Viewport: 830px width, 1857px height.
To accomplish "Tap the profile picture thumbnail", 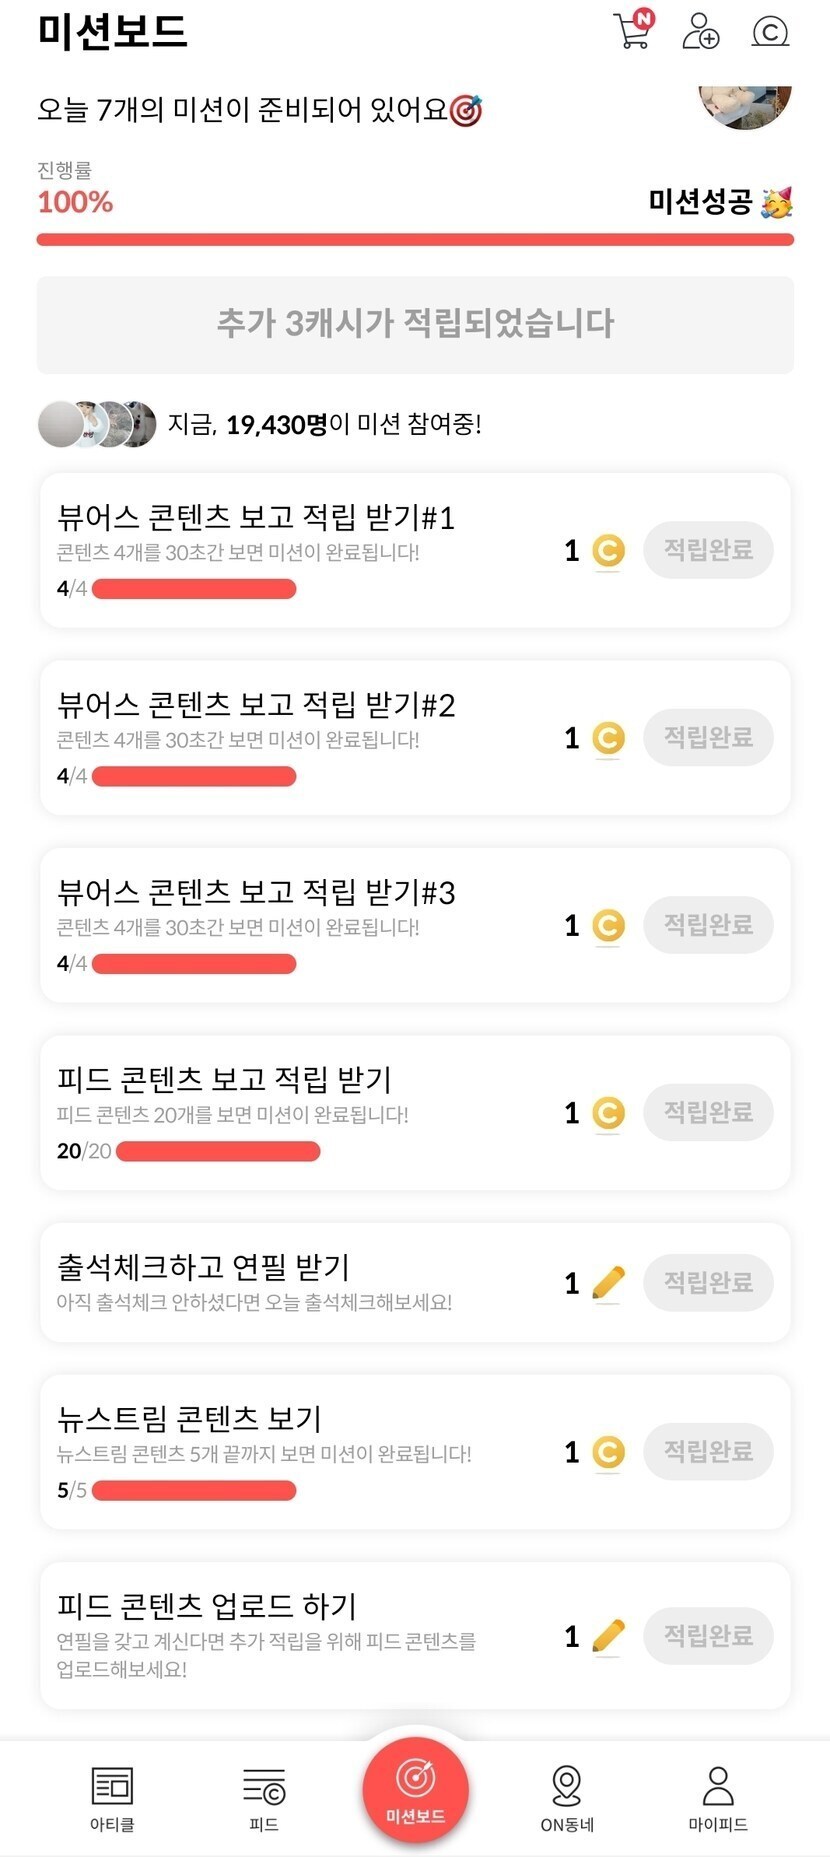I will coord(745,105).
